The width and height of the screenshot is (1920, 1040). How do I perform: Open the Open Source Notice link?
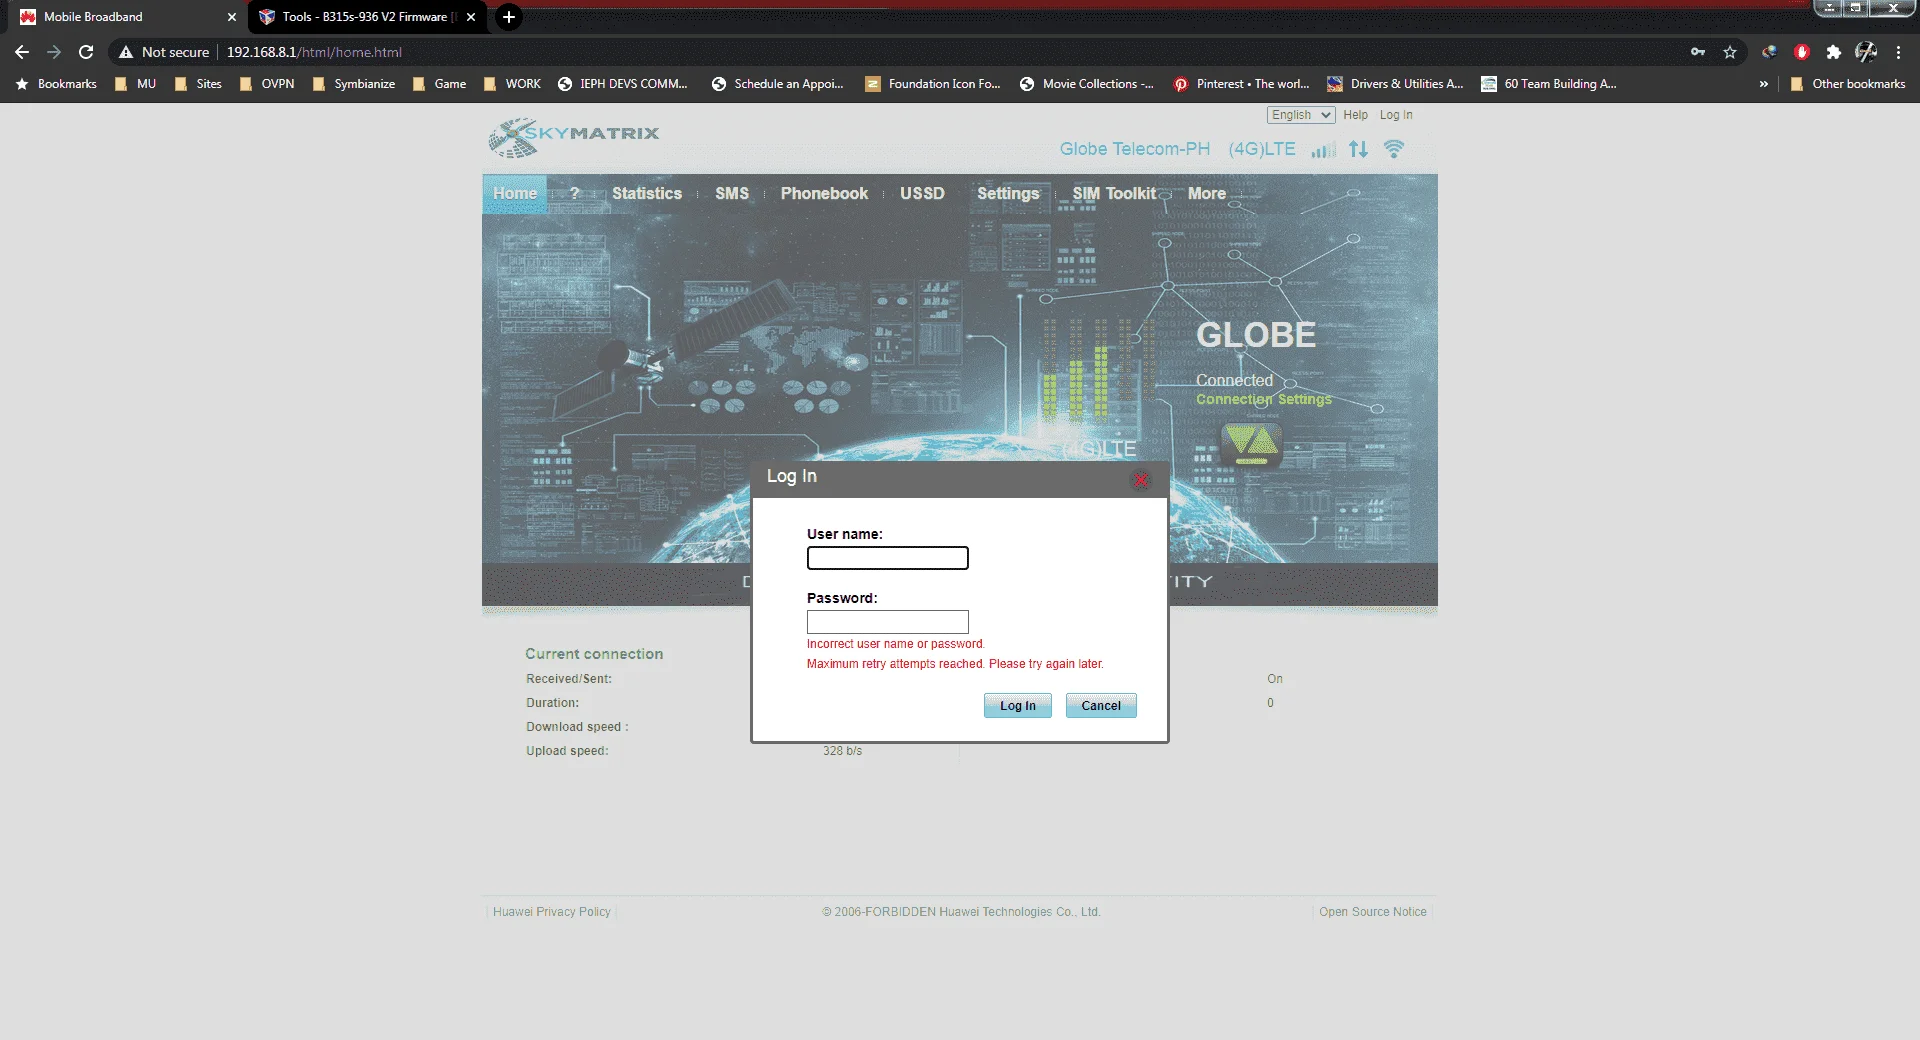click(1373, 912)
